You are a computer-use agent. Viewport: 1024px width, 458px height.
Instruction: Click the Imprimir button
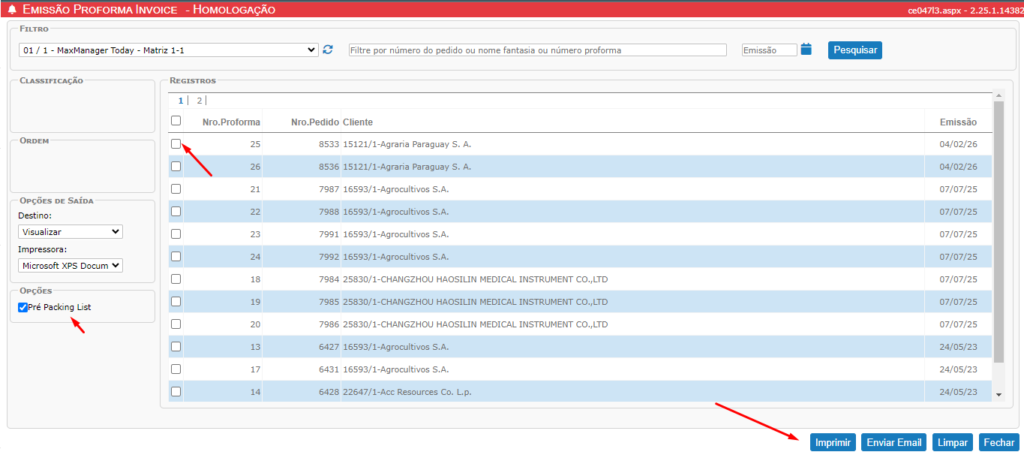(x=832, y=442)
